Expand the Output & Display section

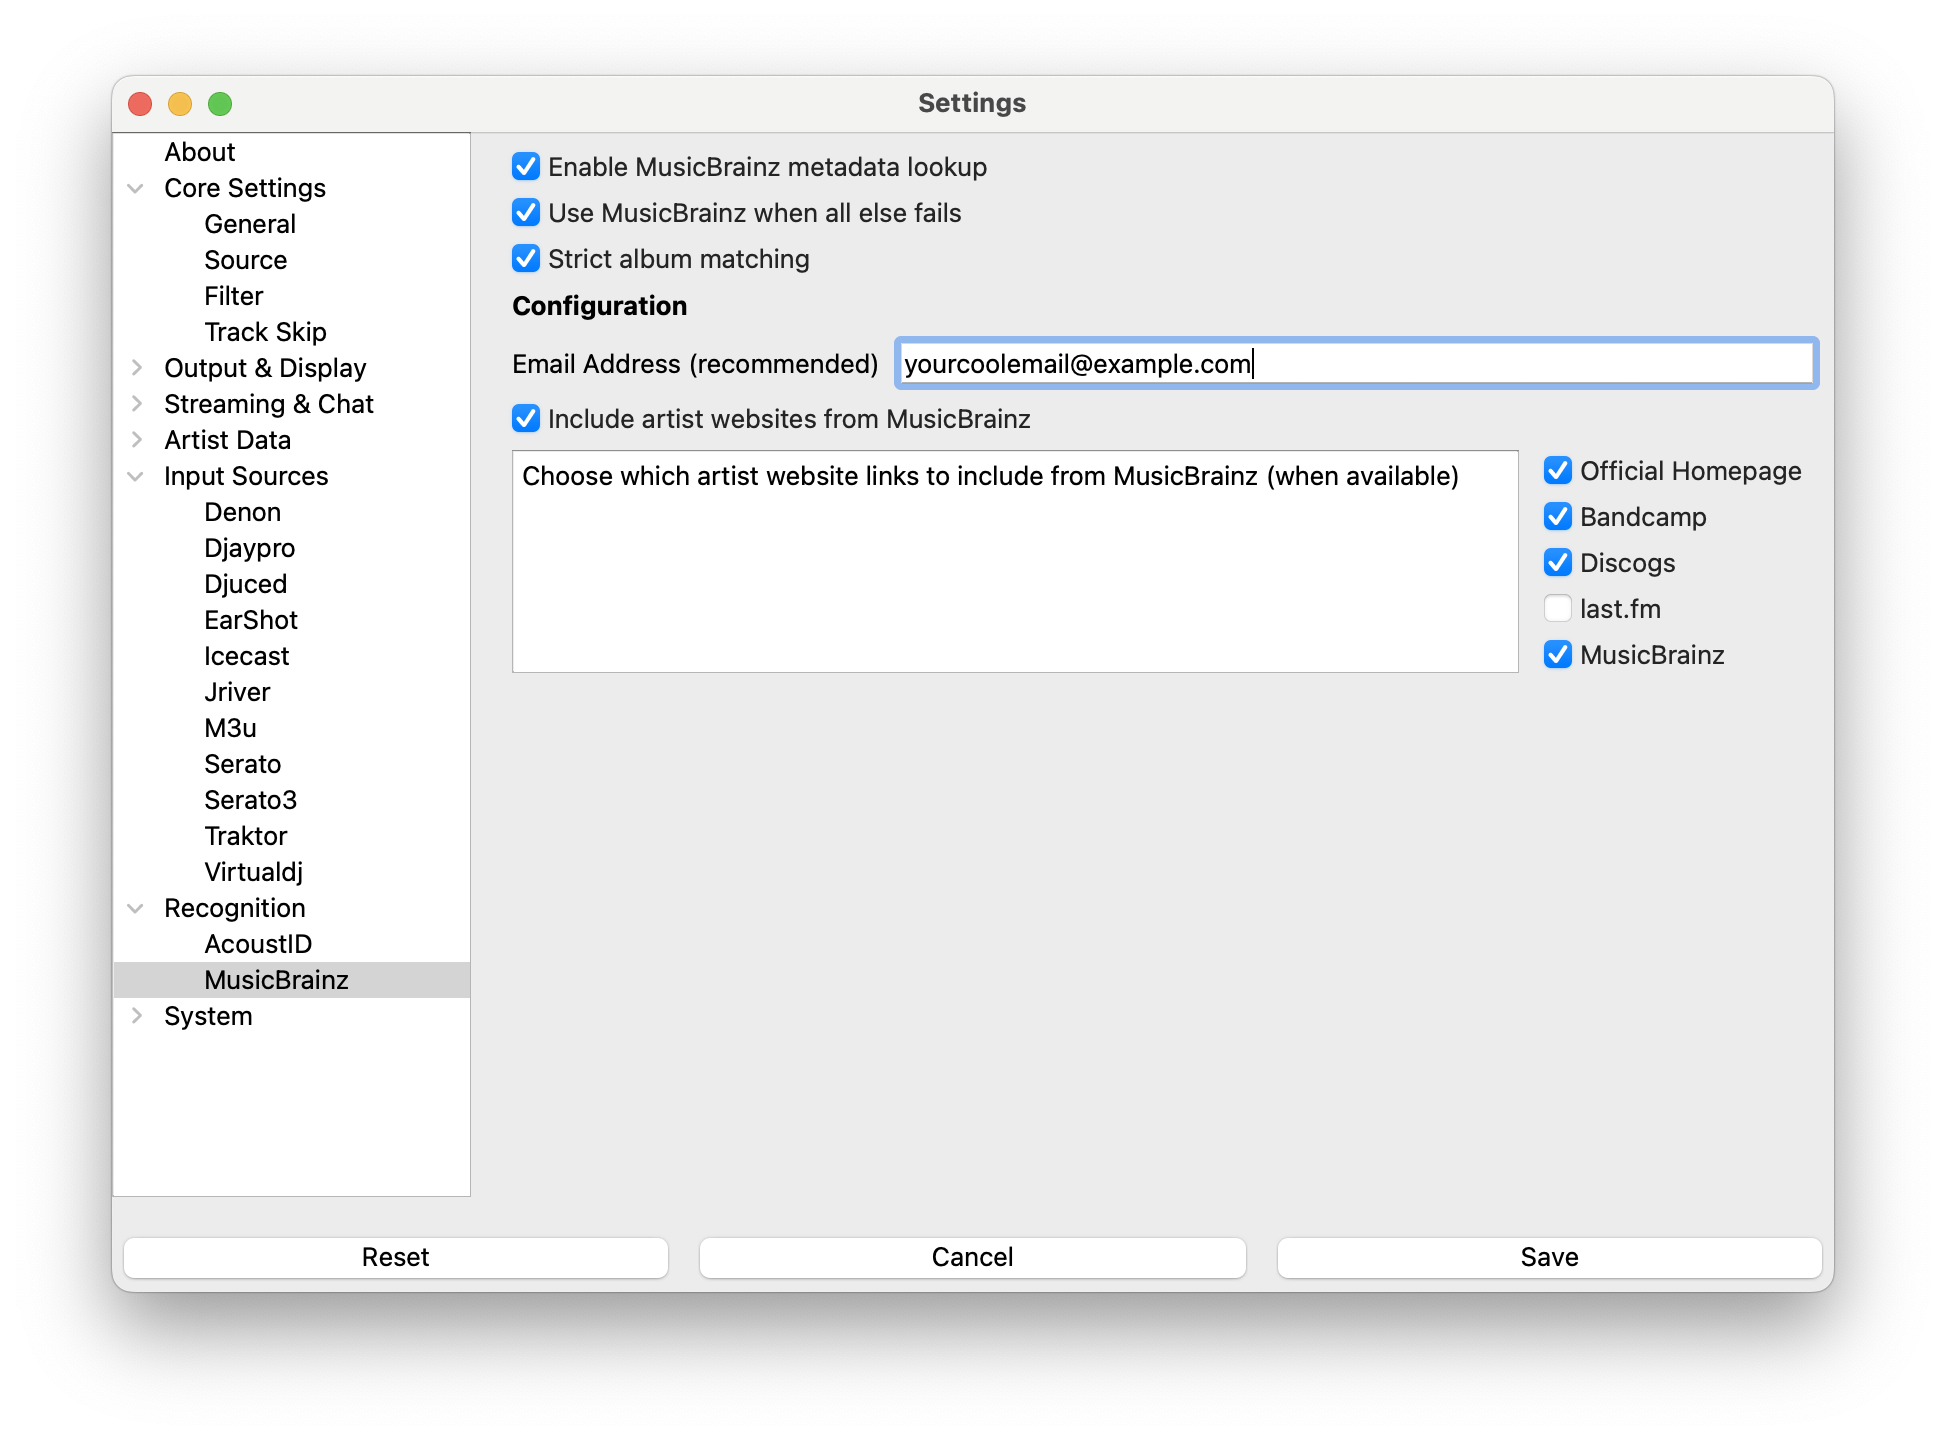(x=136, y=368)
